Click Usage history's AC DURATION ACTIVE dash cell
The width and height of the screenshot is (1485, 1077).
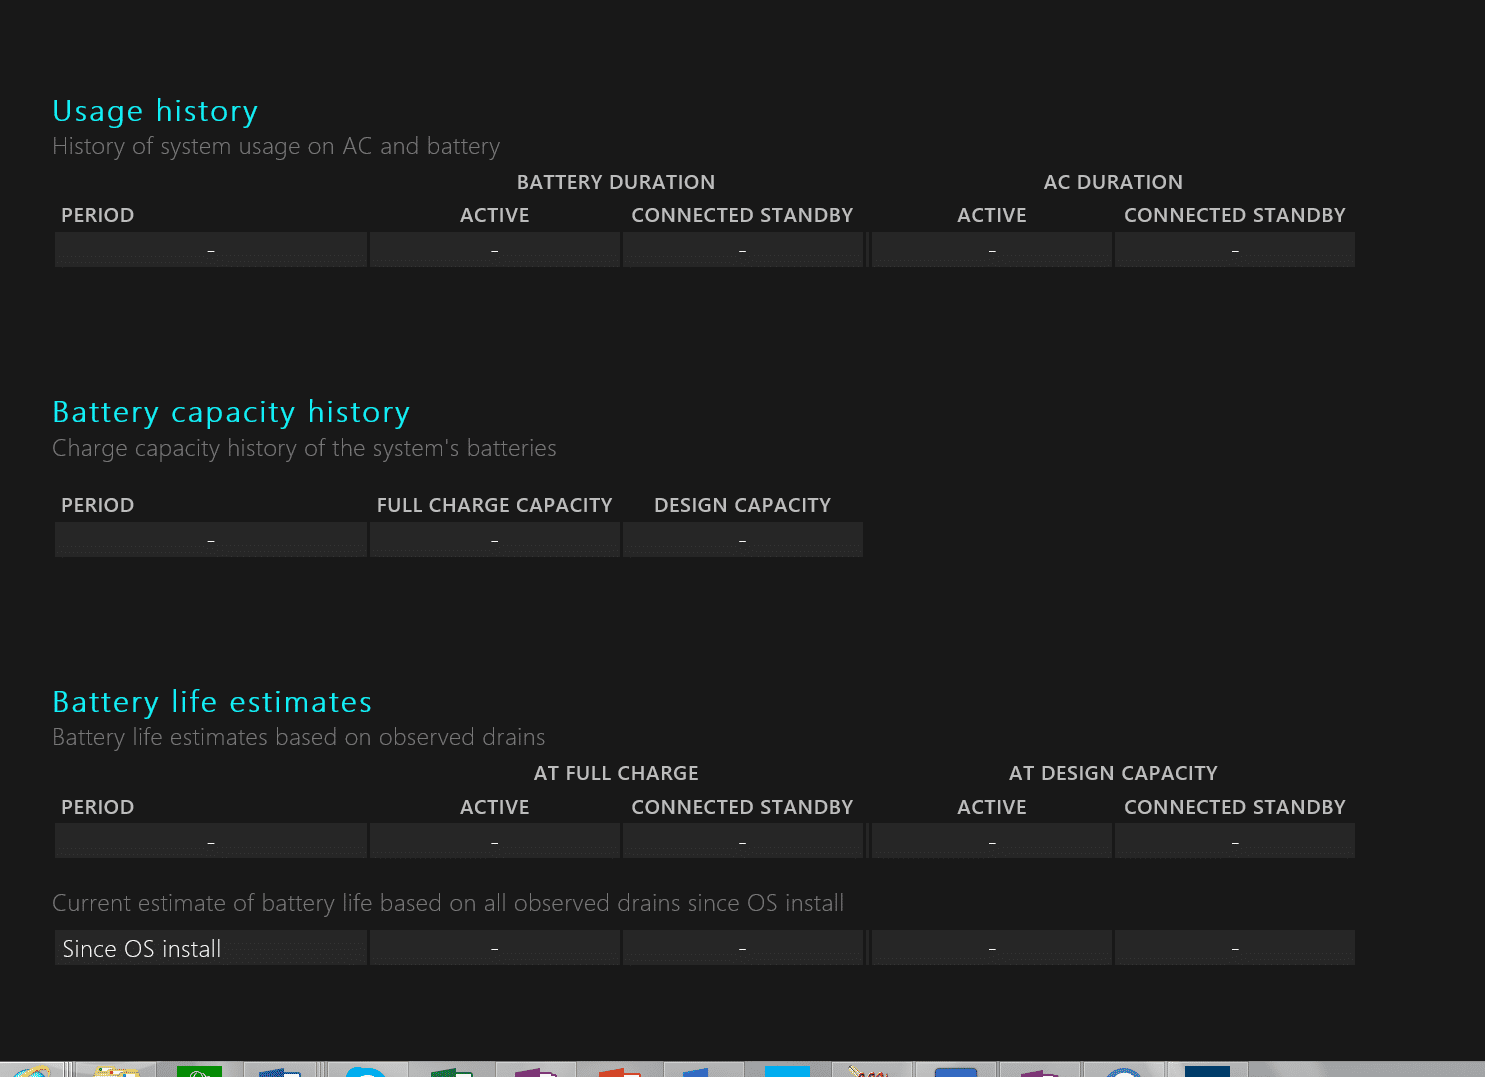992,250
